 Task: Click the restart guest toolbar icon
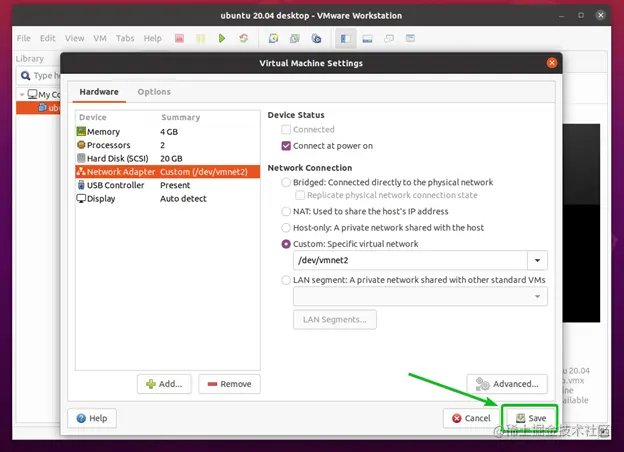pos(244,38)
